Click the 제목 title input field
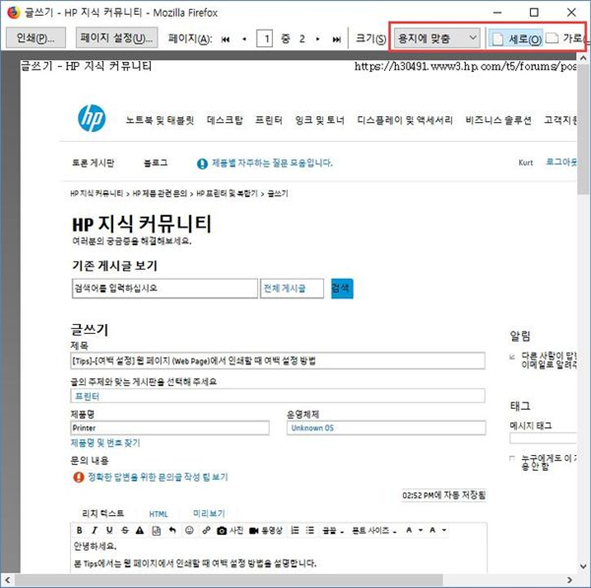The height and width of the screenshot is (588, 591). point(277,361)
